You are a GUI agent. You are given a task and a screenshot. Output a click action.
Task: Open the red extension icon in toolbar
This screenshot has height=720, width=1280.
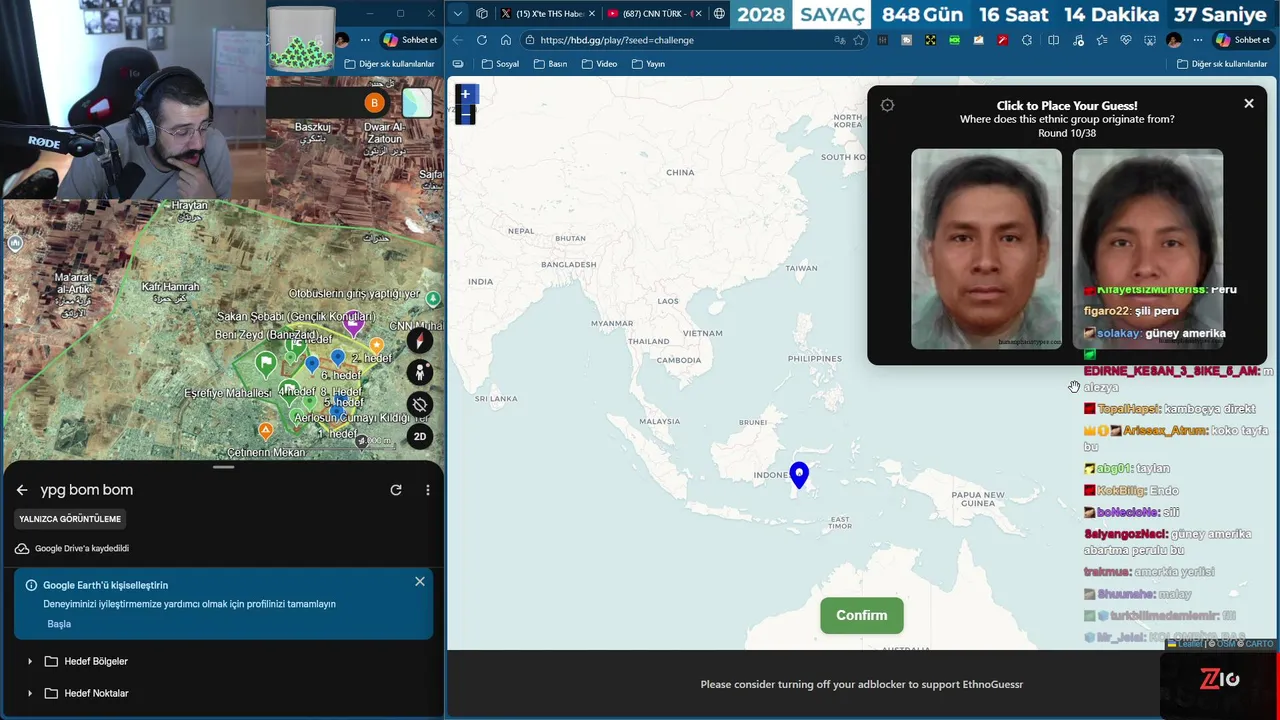[x=1003, y=40]
